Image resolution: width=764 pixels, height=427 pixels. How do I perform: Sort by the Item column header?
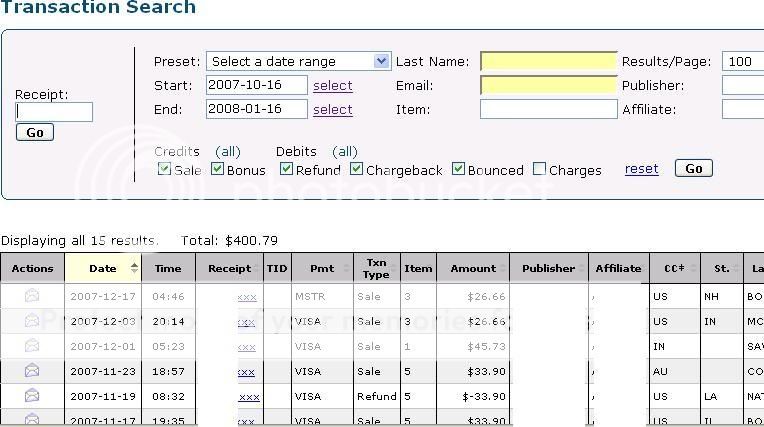point(418,268)
